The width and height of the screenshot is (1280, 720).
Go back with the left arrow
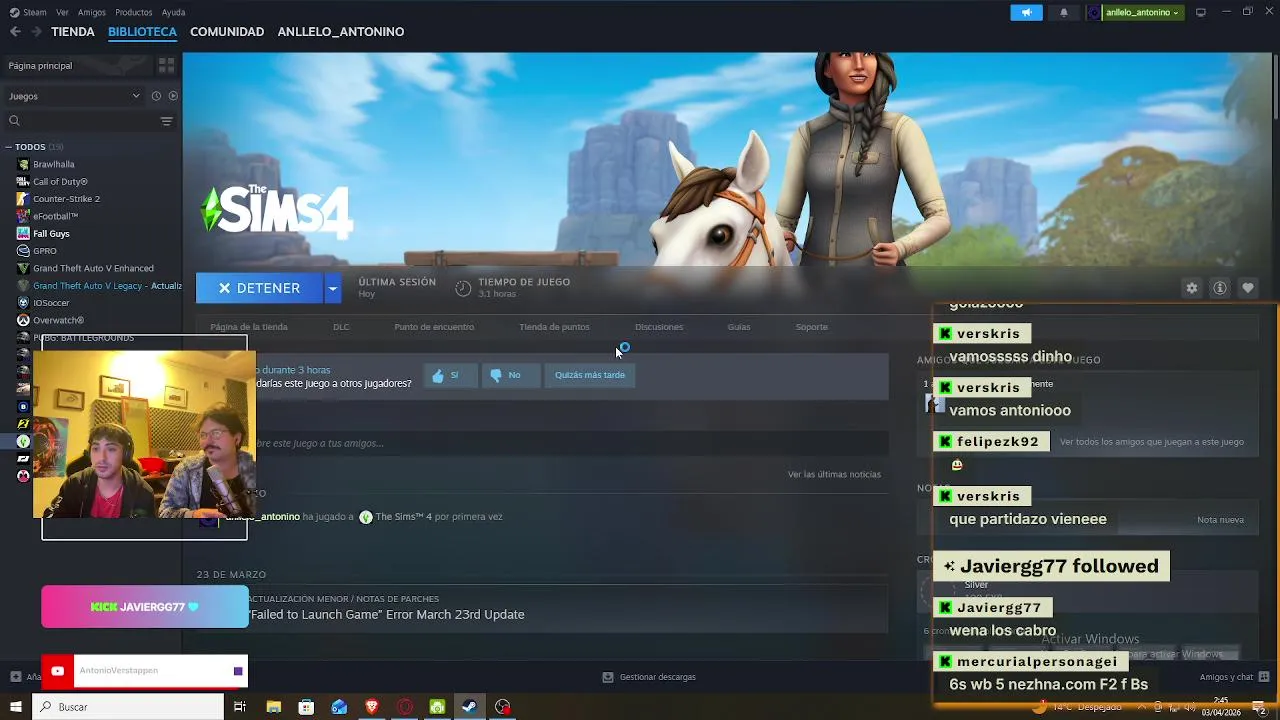(15, 32)
